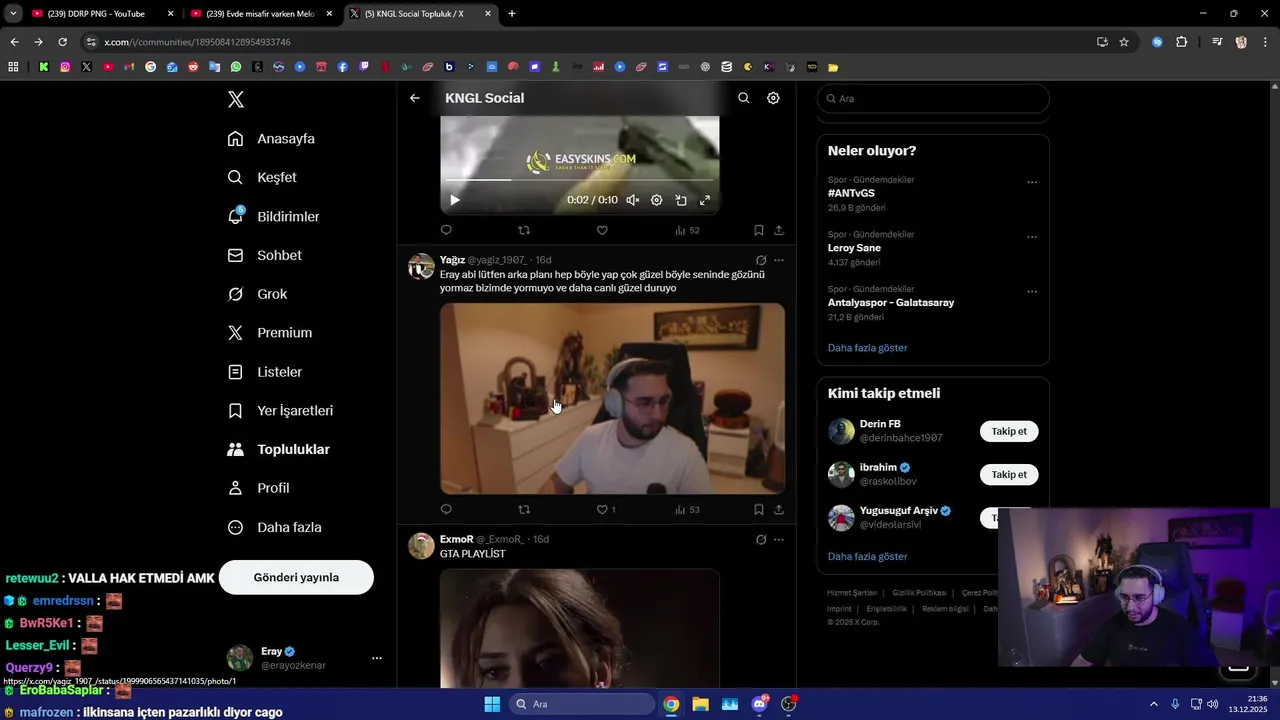Open #ANTvGS trending topic

pos(851,193)
